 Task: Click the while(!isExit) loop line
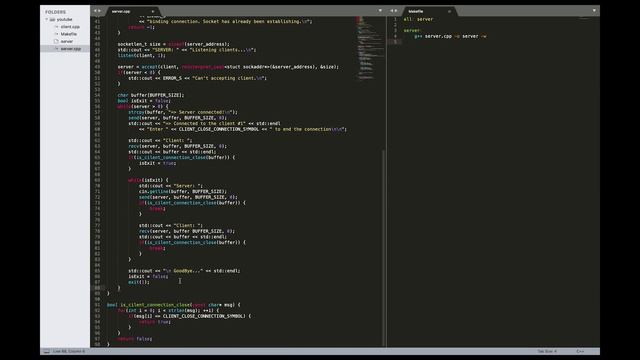pos(148,180)
